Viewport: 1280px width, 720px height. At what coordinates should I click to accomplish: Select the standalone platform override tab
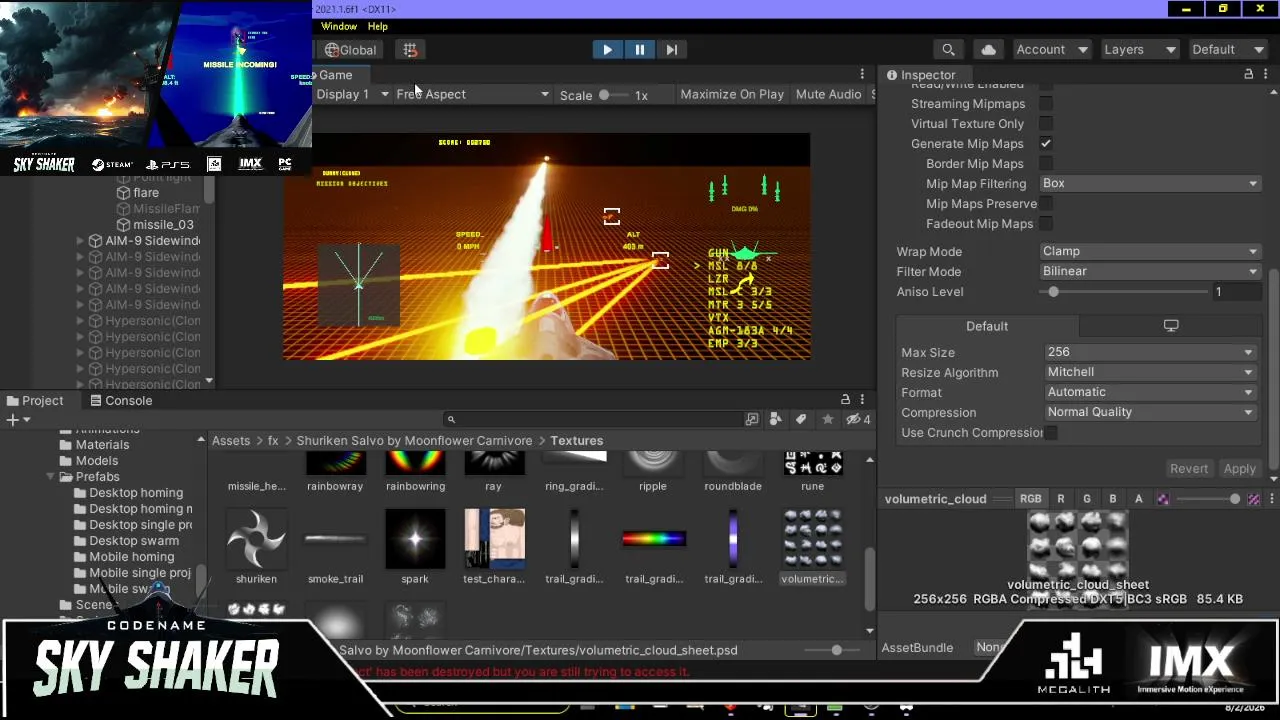(1171, 326)
